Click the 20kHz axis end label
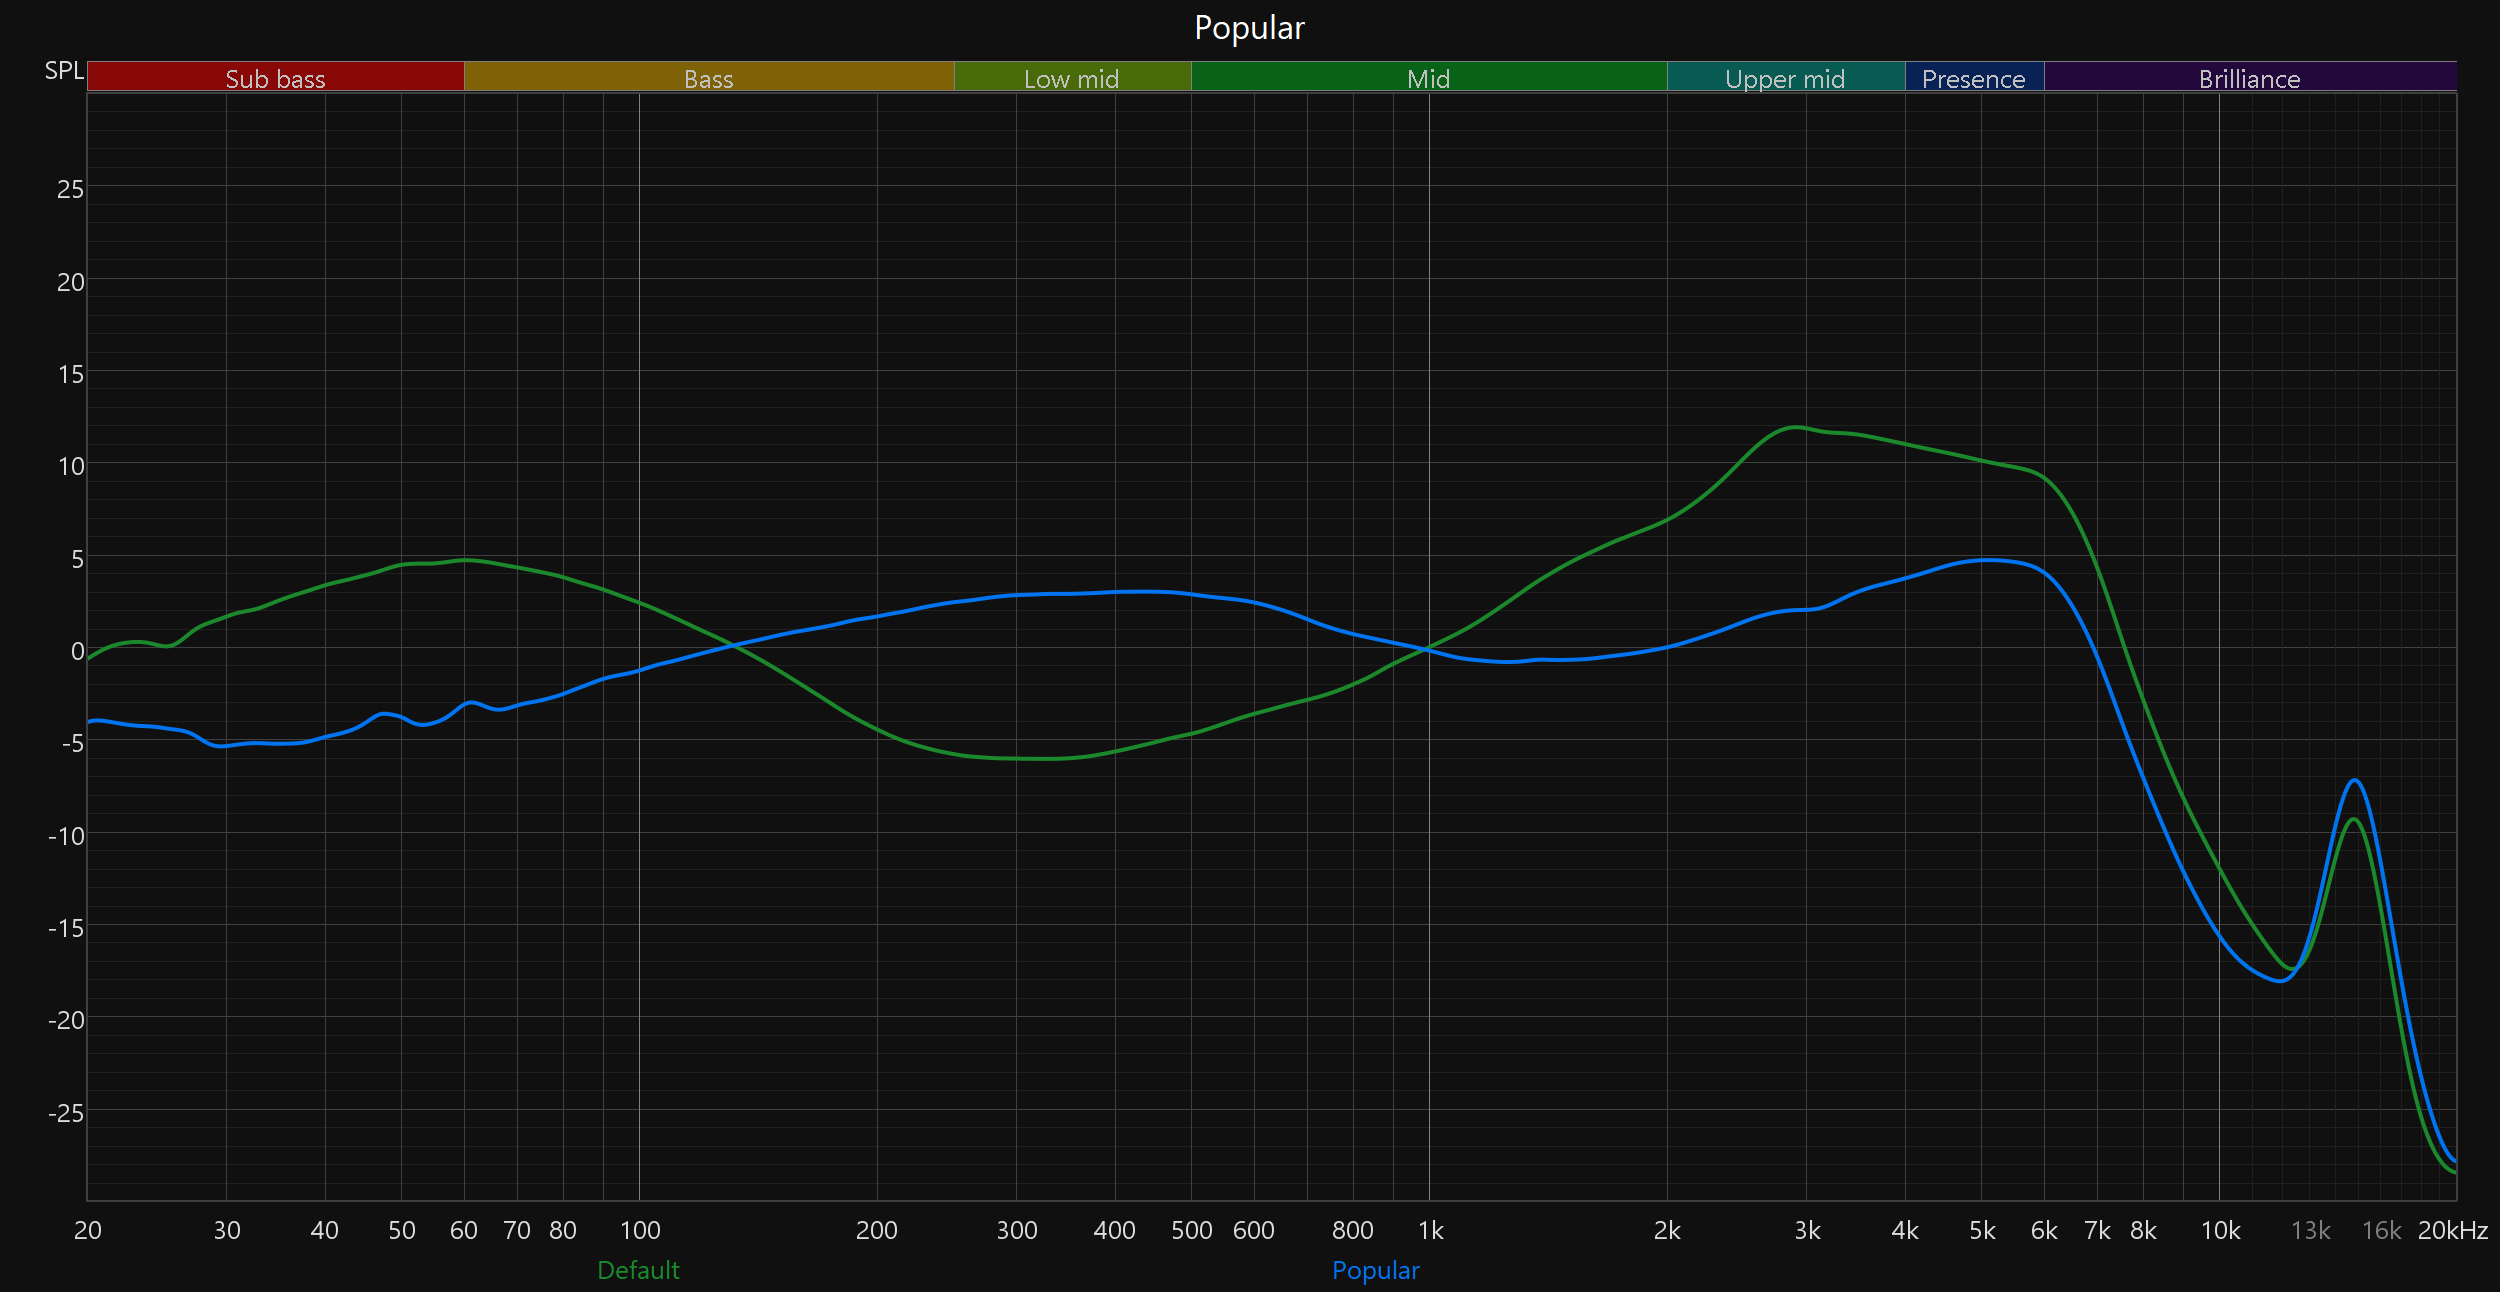Screen dimensions: 2500x1292 click(2452, 1231)
